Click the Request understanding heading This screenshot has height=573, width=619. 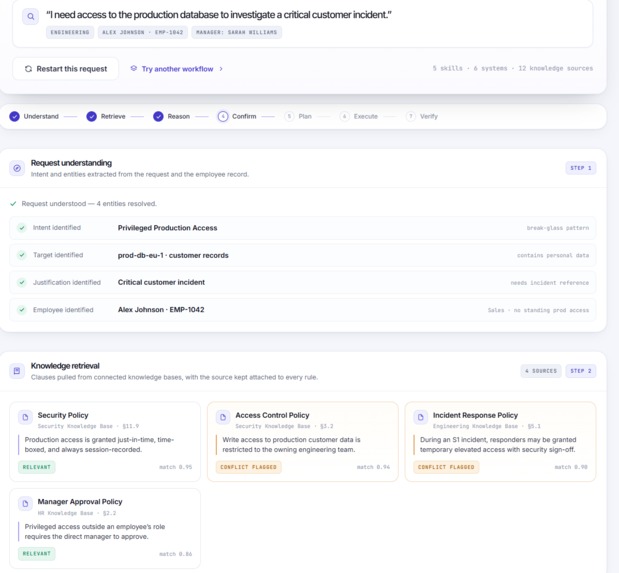71,163
